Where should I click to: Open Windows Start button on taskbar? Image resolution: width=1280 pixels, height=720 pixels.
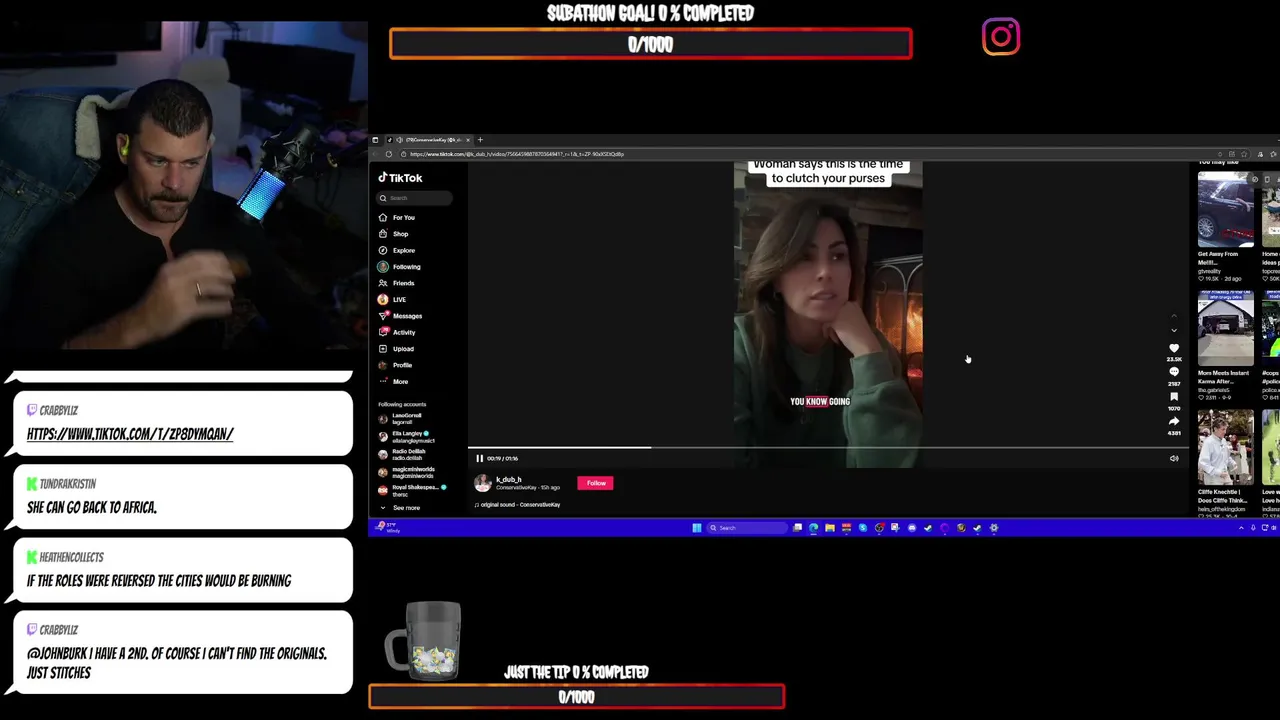click(x=697, y=528)
